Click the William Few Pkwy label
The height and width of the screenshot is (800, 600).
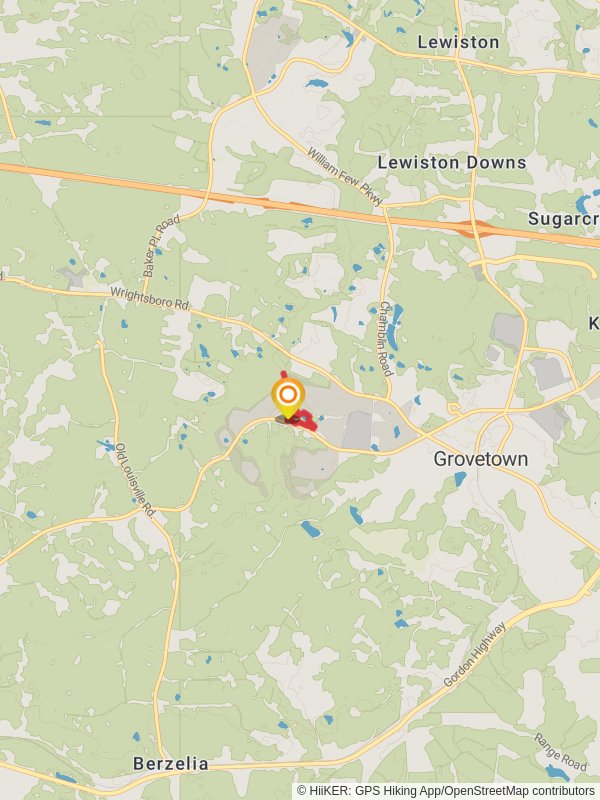[x=344, y=176]
